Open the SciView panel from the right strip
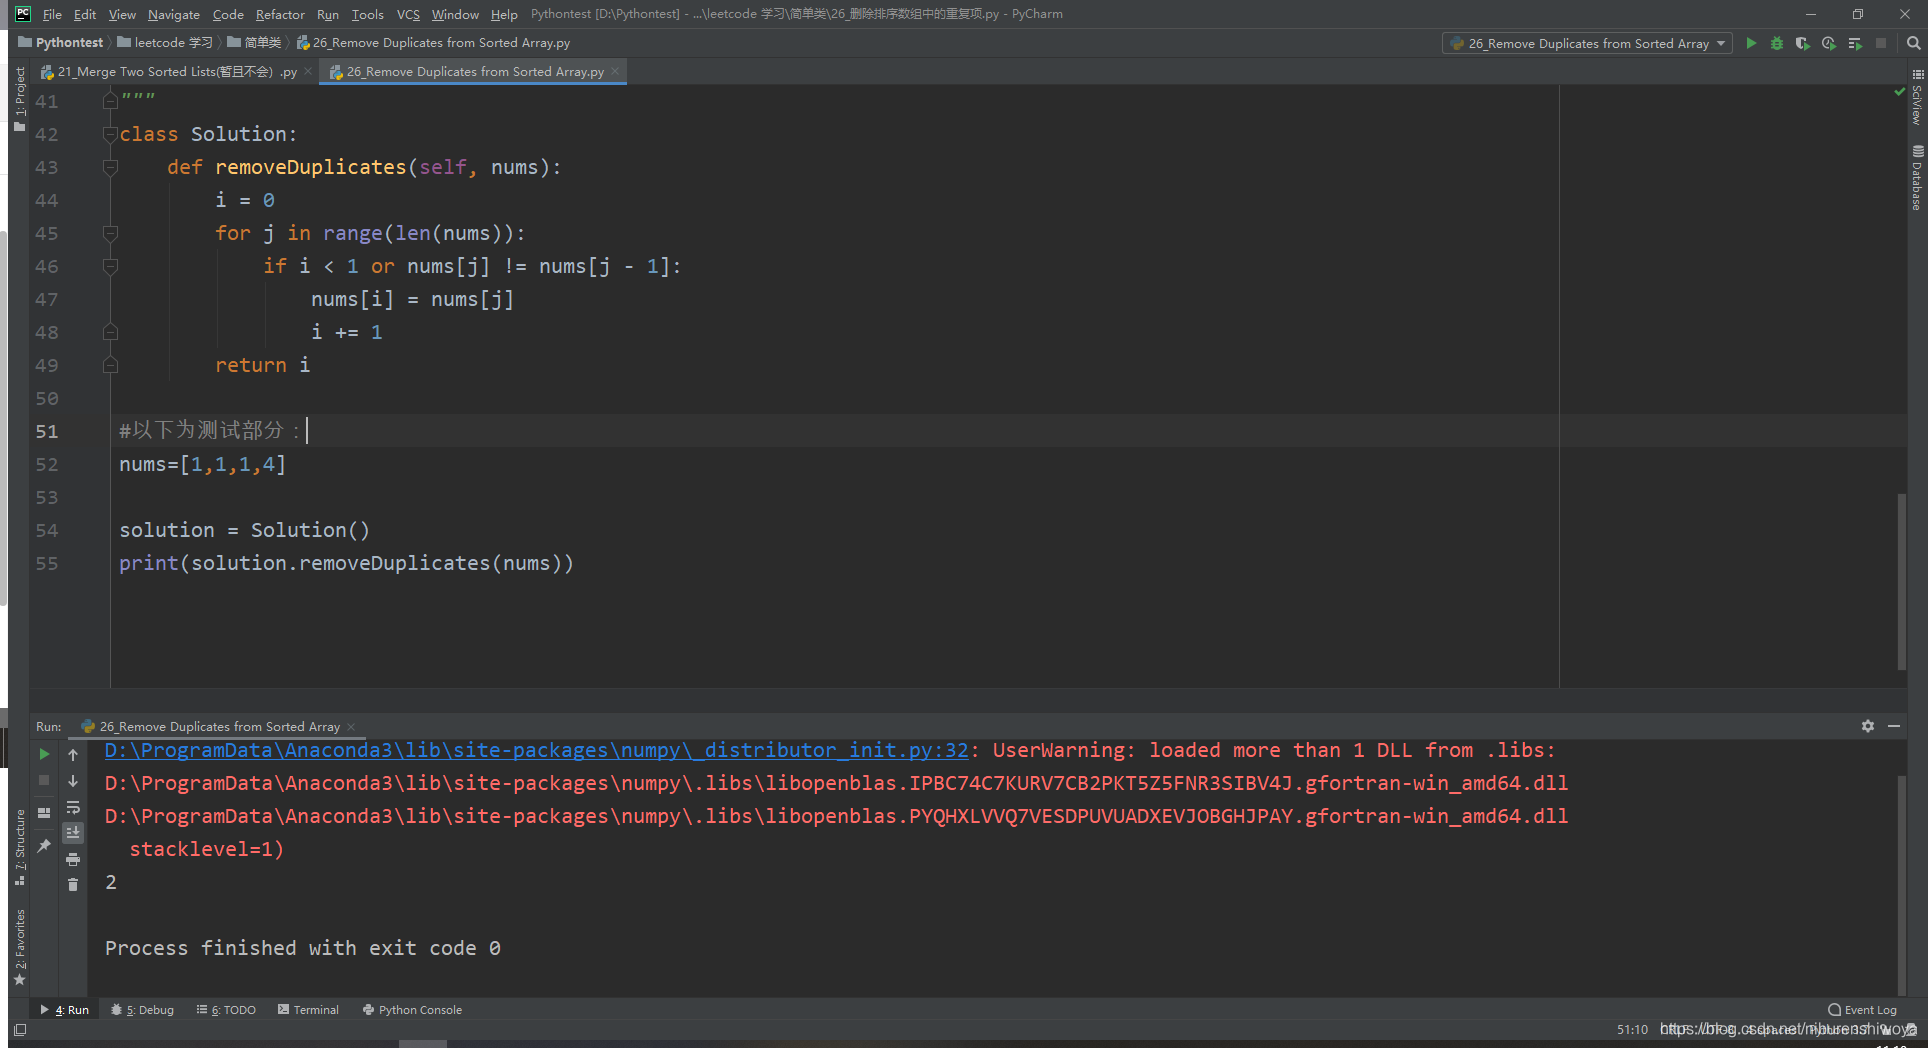This screenshot has height=1048, width=1928. (1917, 97)
